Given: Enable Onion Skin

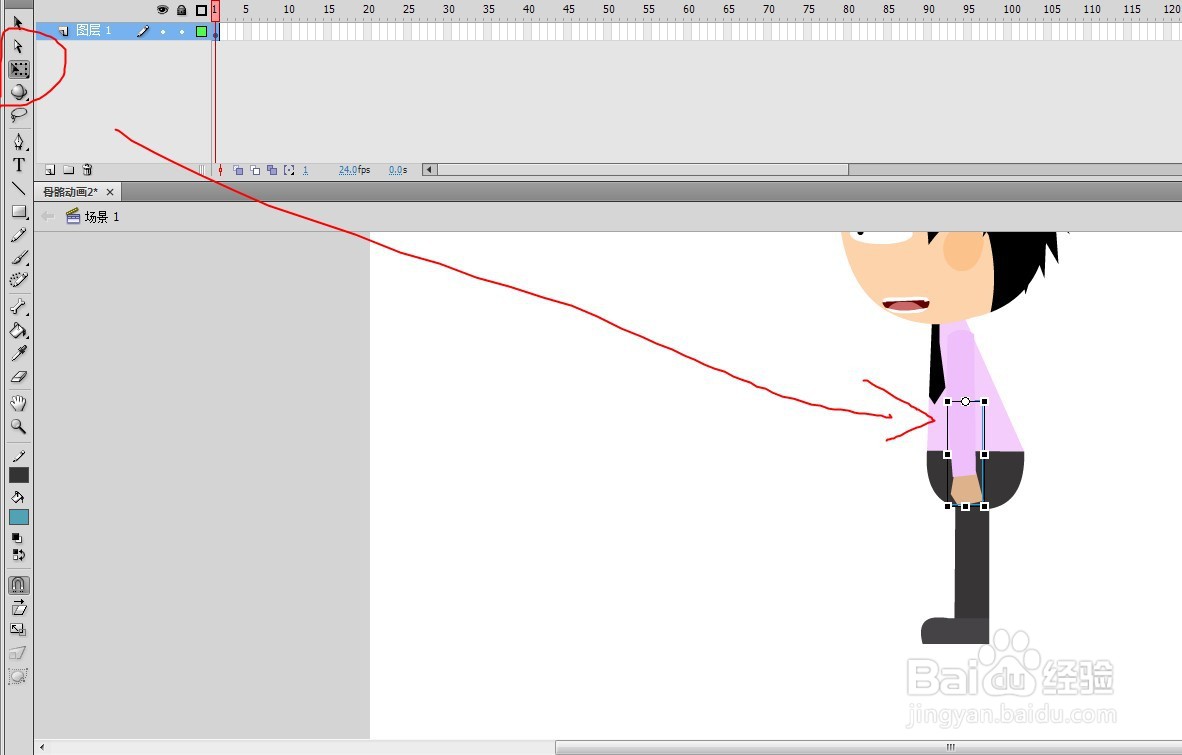Looking at the screenshot, I should coord(238,170).
